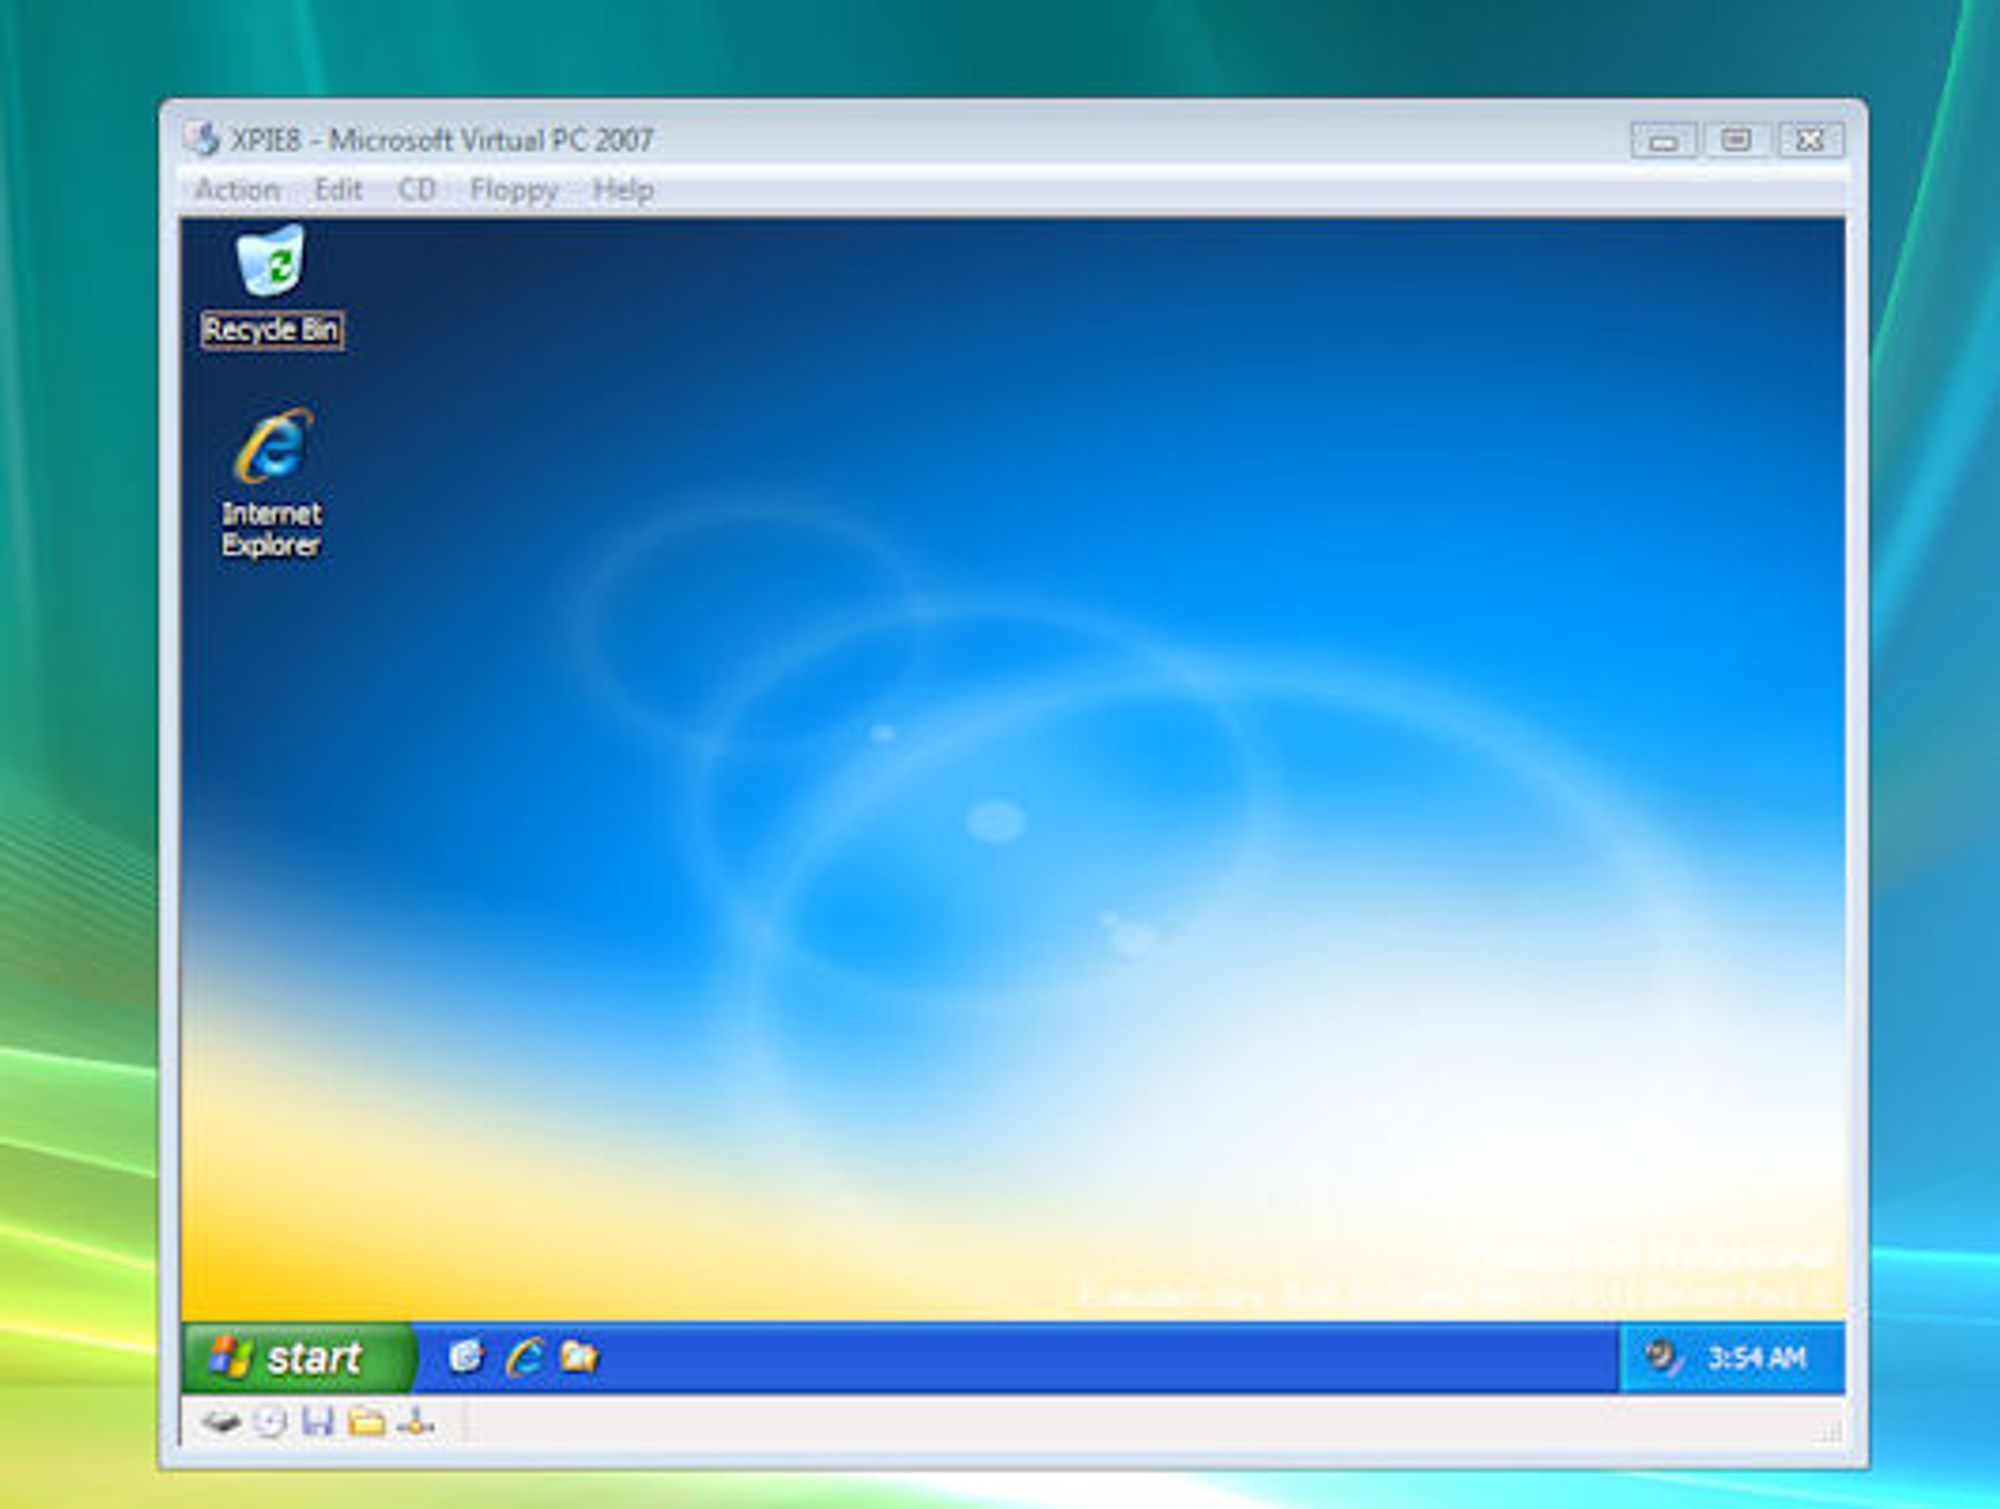
Task: Minimize the Virtual PC window
Action: point(1663,140)
